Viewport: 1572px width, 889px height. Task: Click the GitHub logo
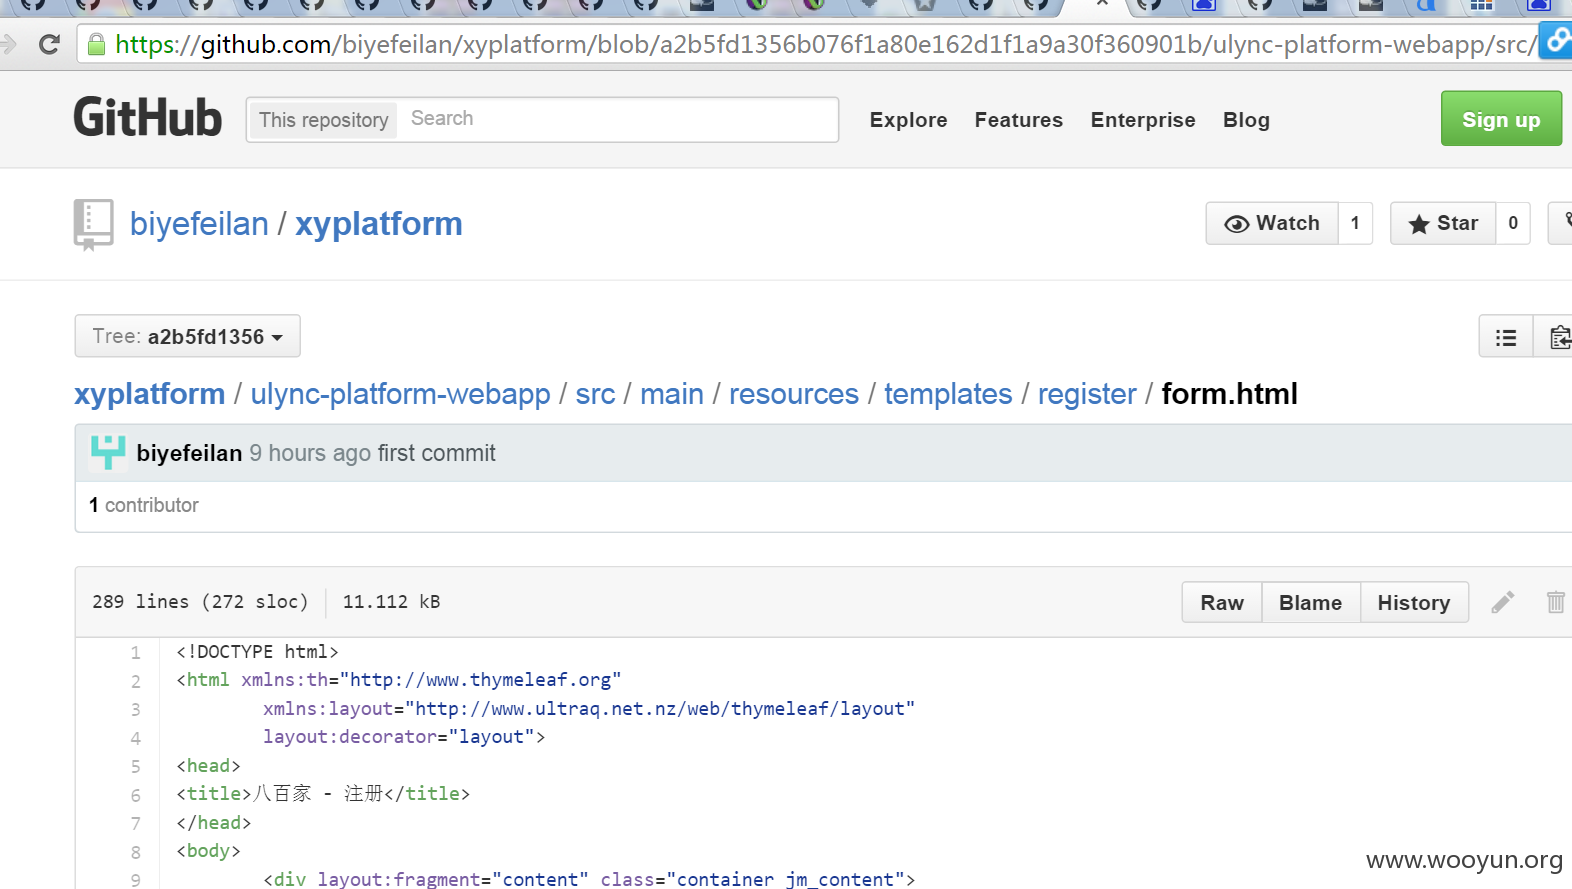click(x=148, y=118)
